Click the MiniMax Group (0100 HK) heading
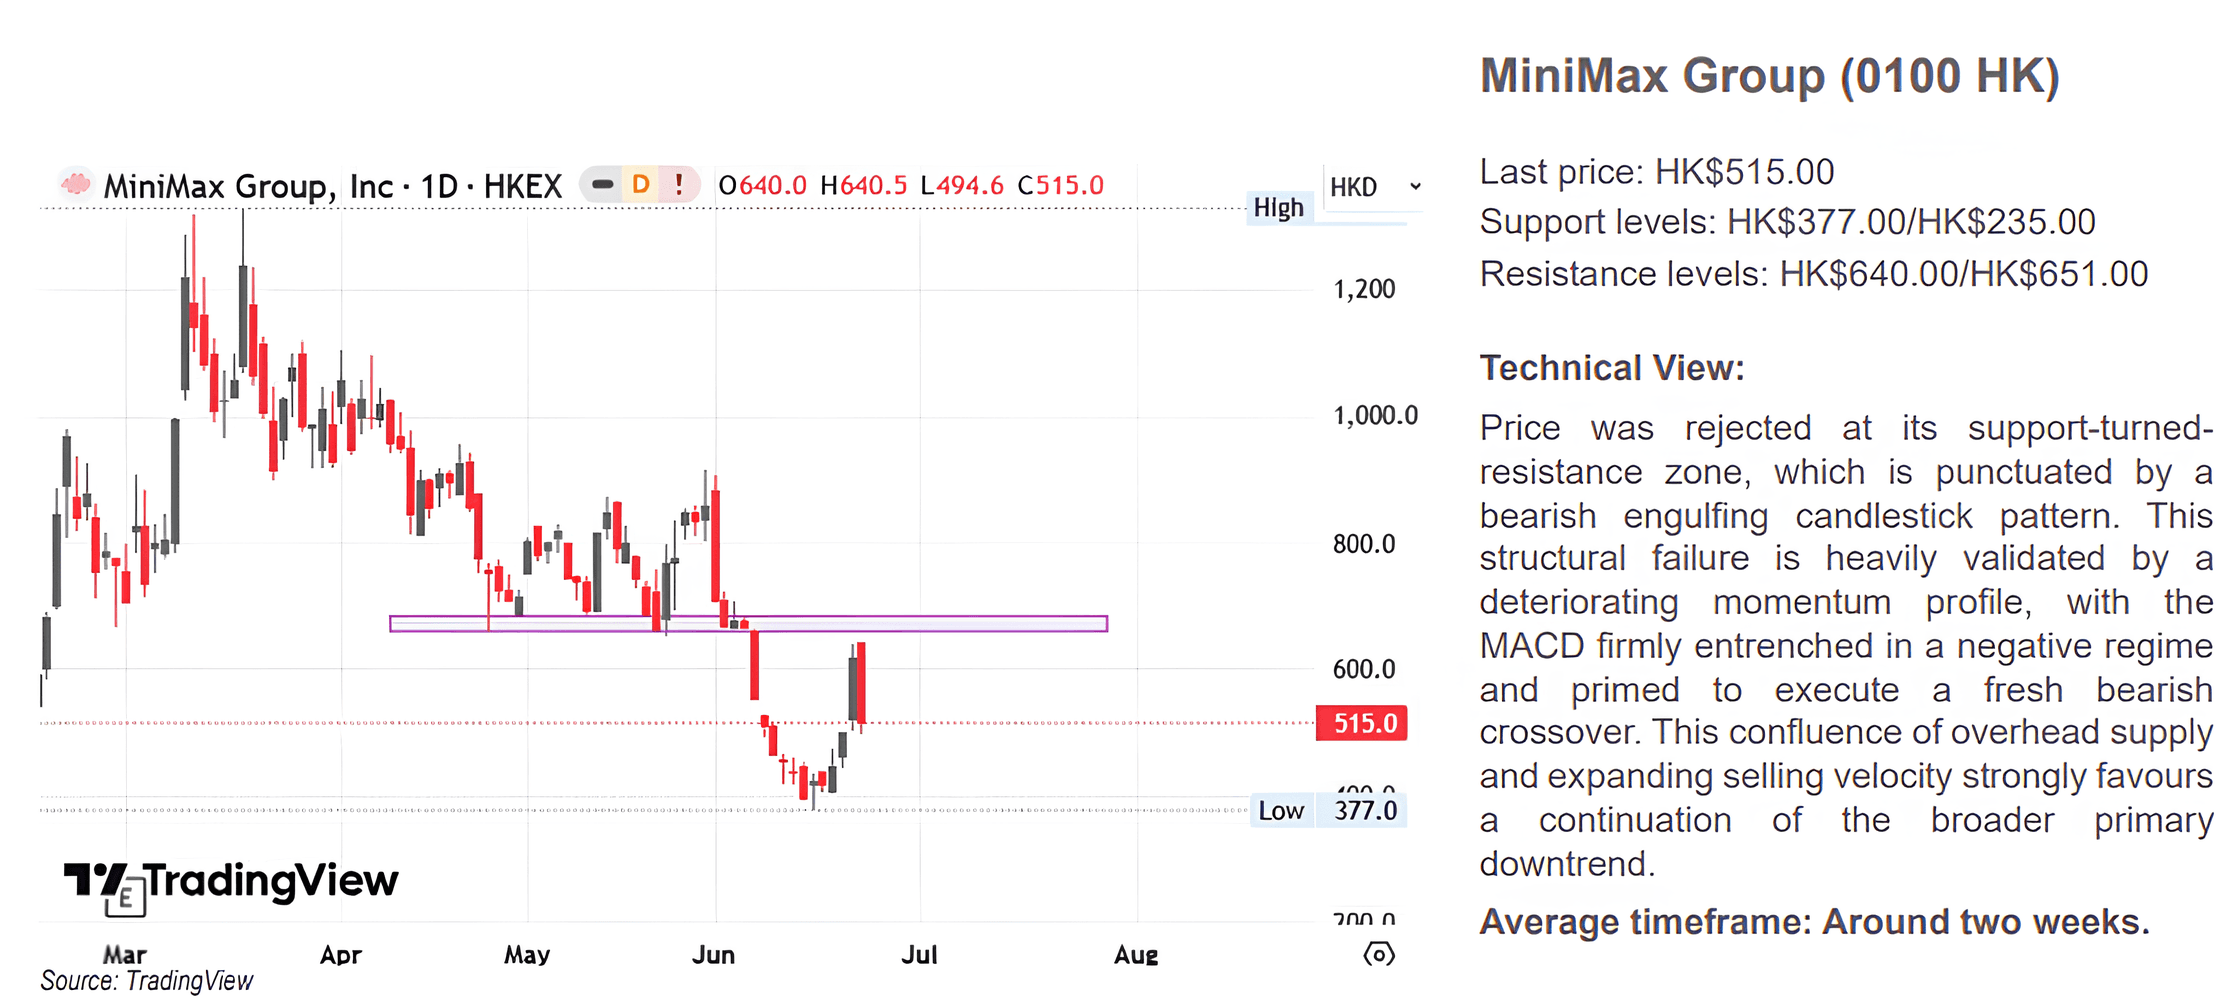Viewport: 2238px width, 1008px height. tap(1770, 76)
